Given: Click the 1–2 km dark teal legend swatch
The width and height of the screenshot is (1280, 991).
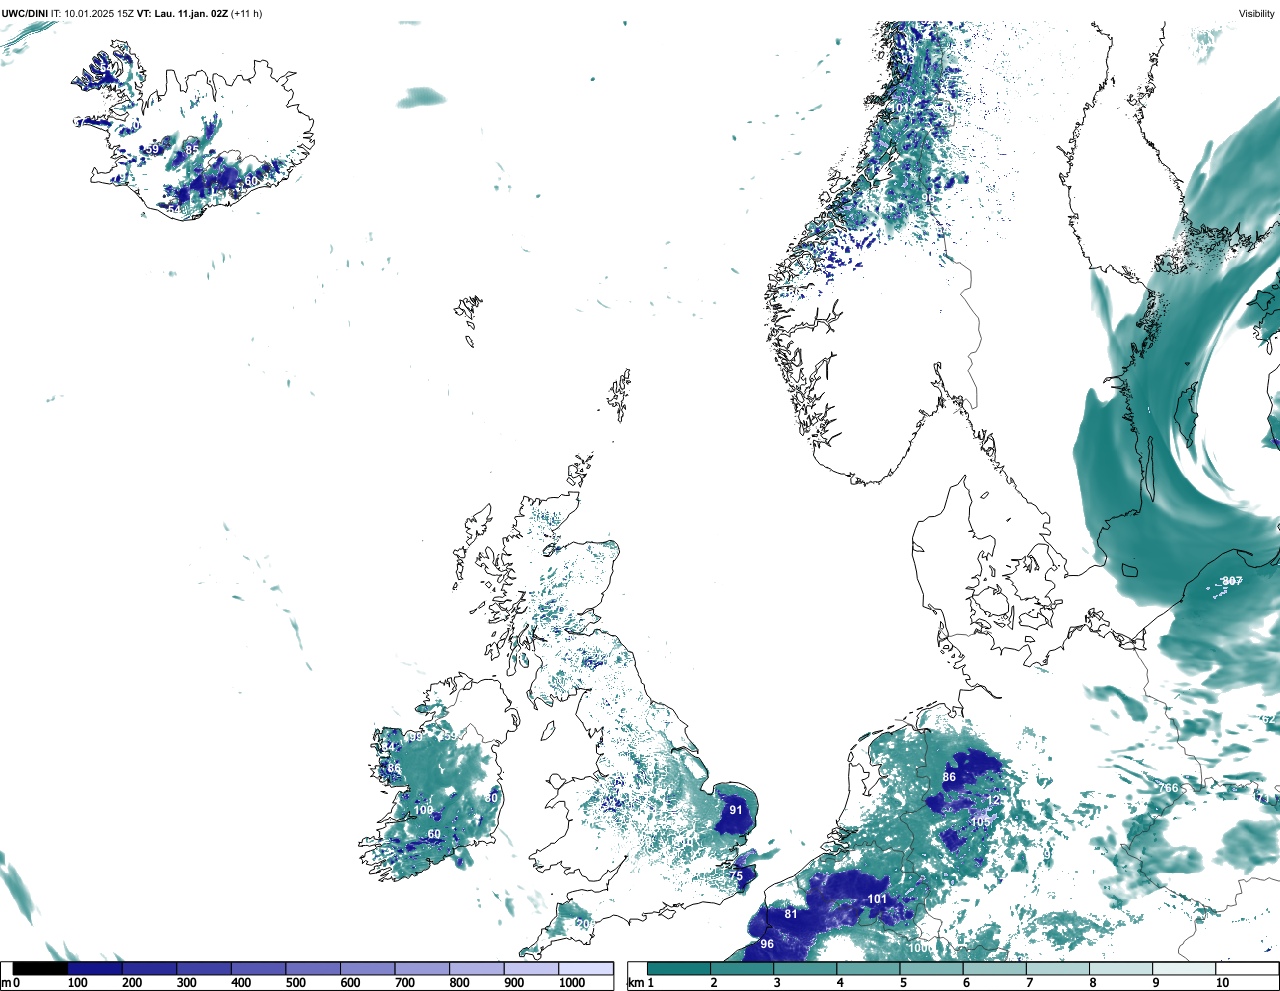Looking at the screenshot, I should [x=679, y=968].
